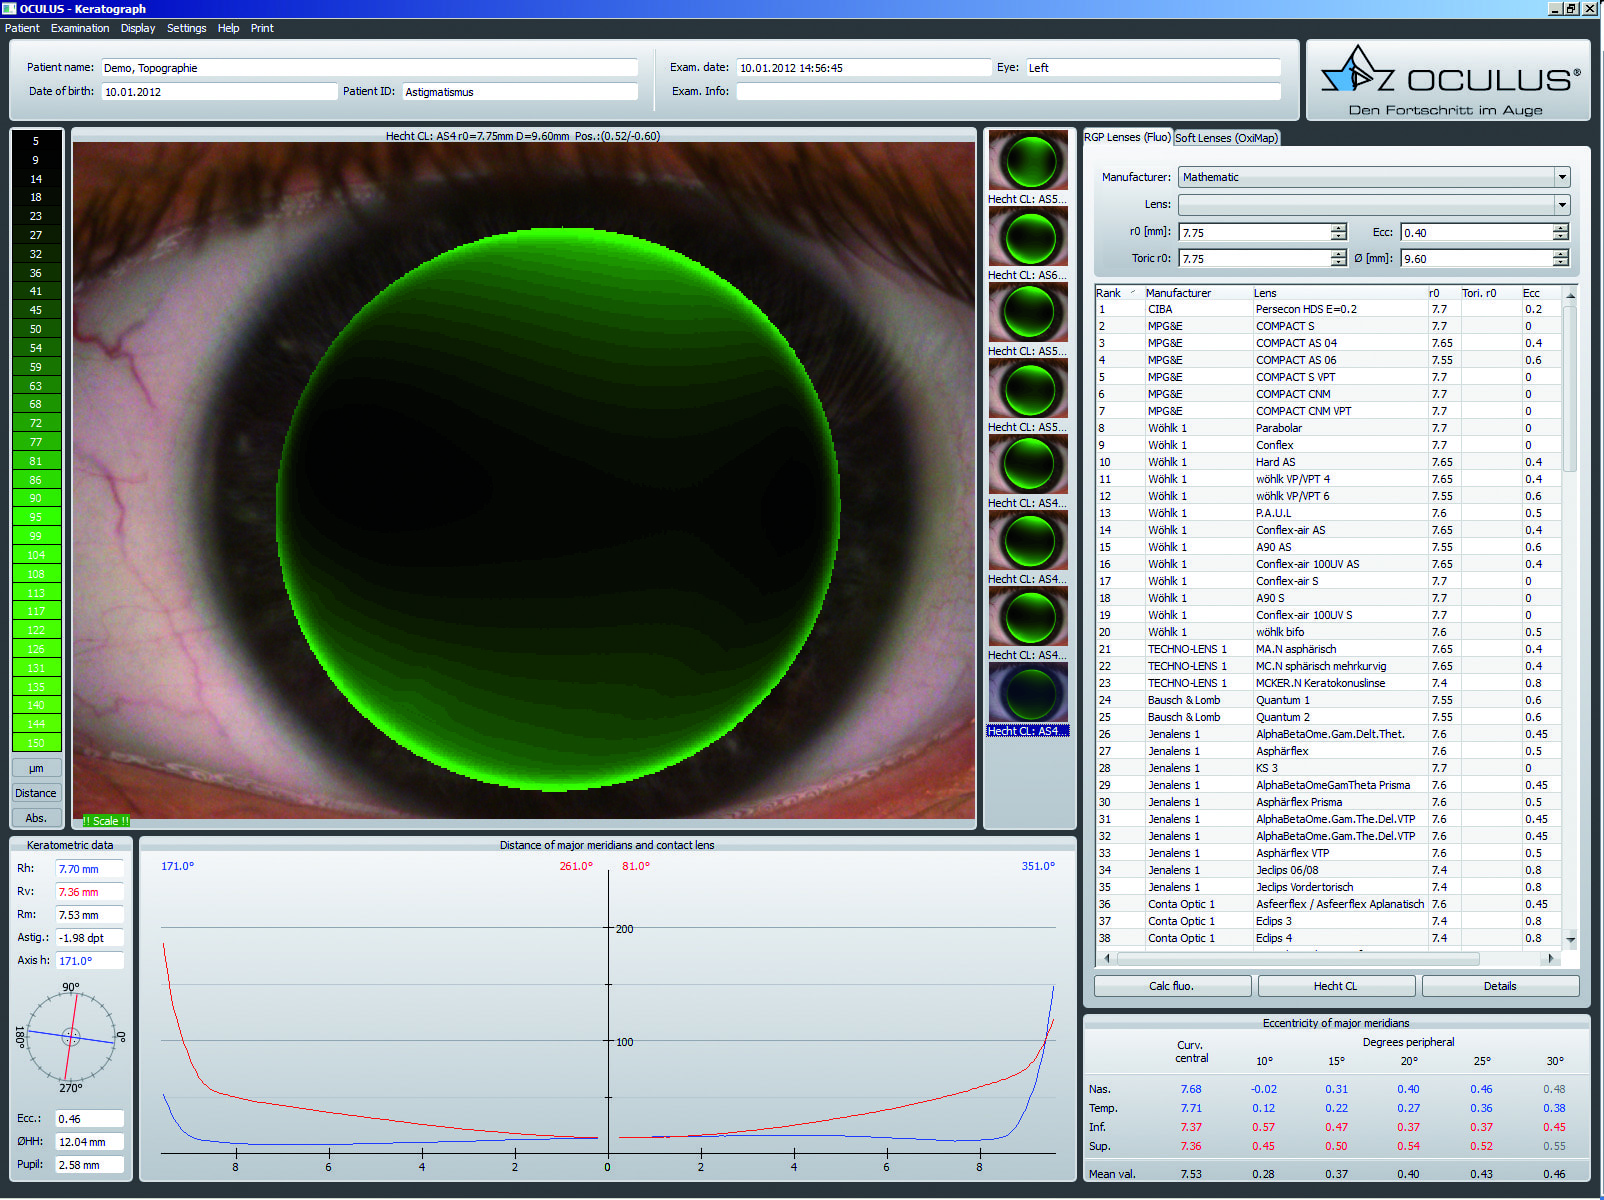Select the highlighted bottom Hecht CL thumbnail

click(x=1028, y=692)
